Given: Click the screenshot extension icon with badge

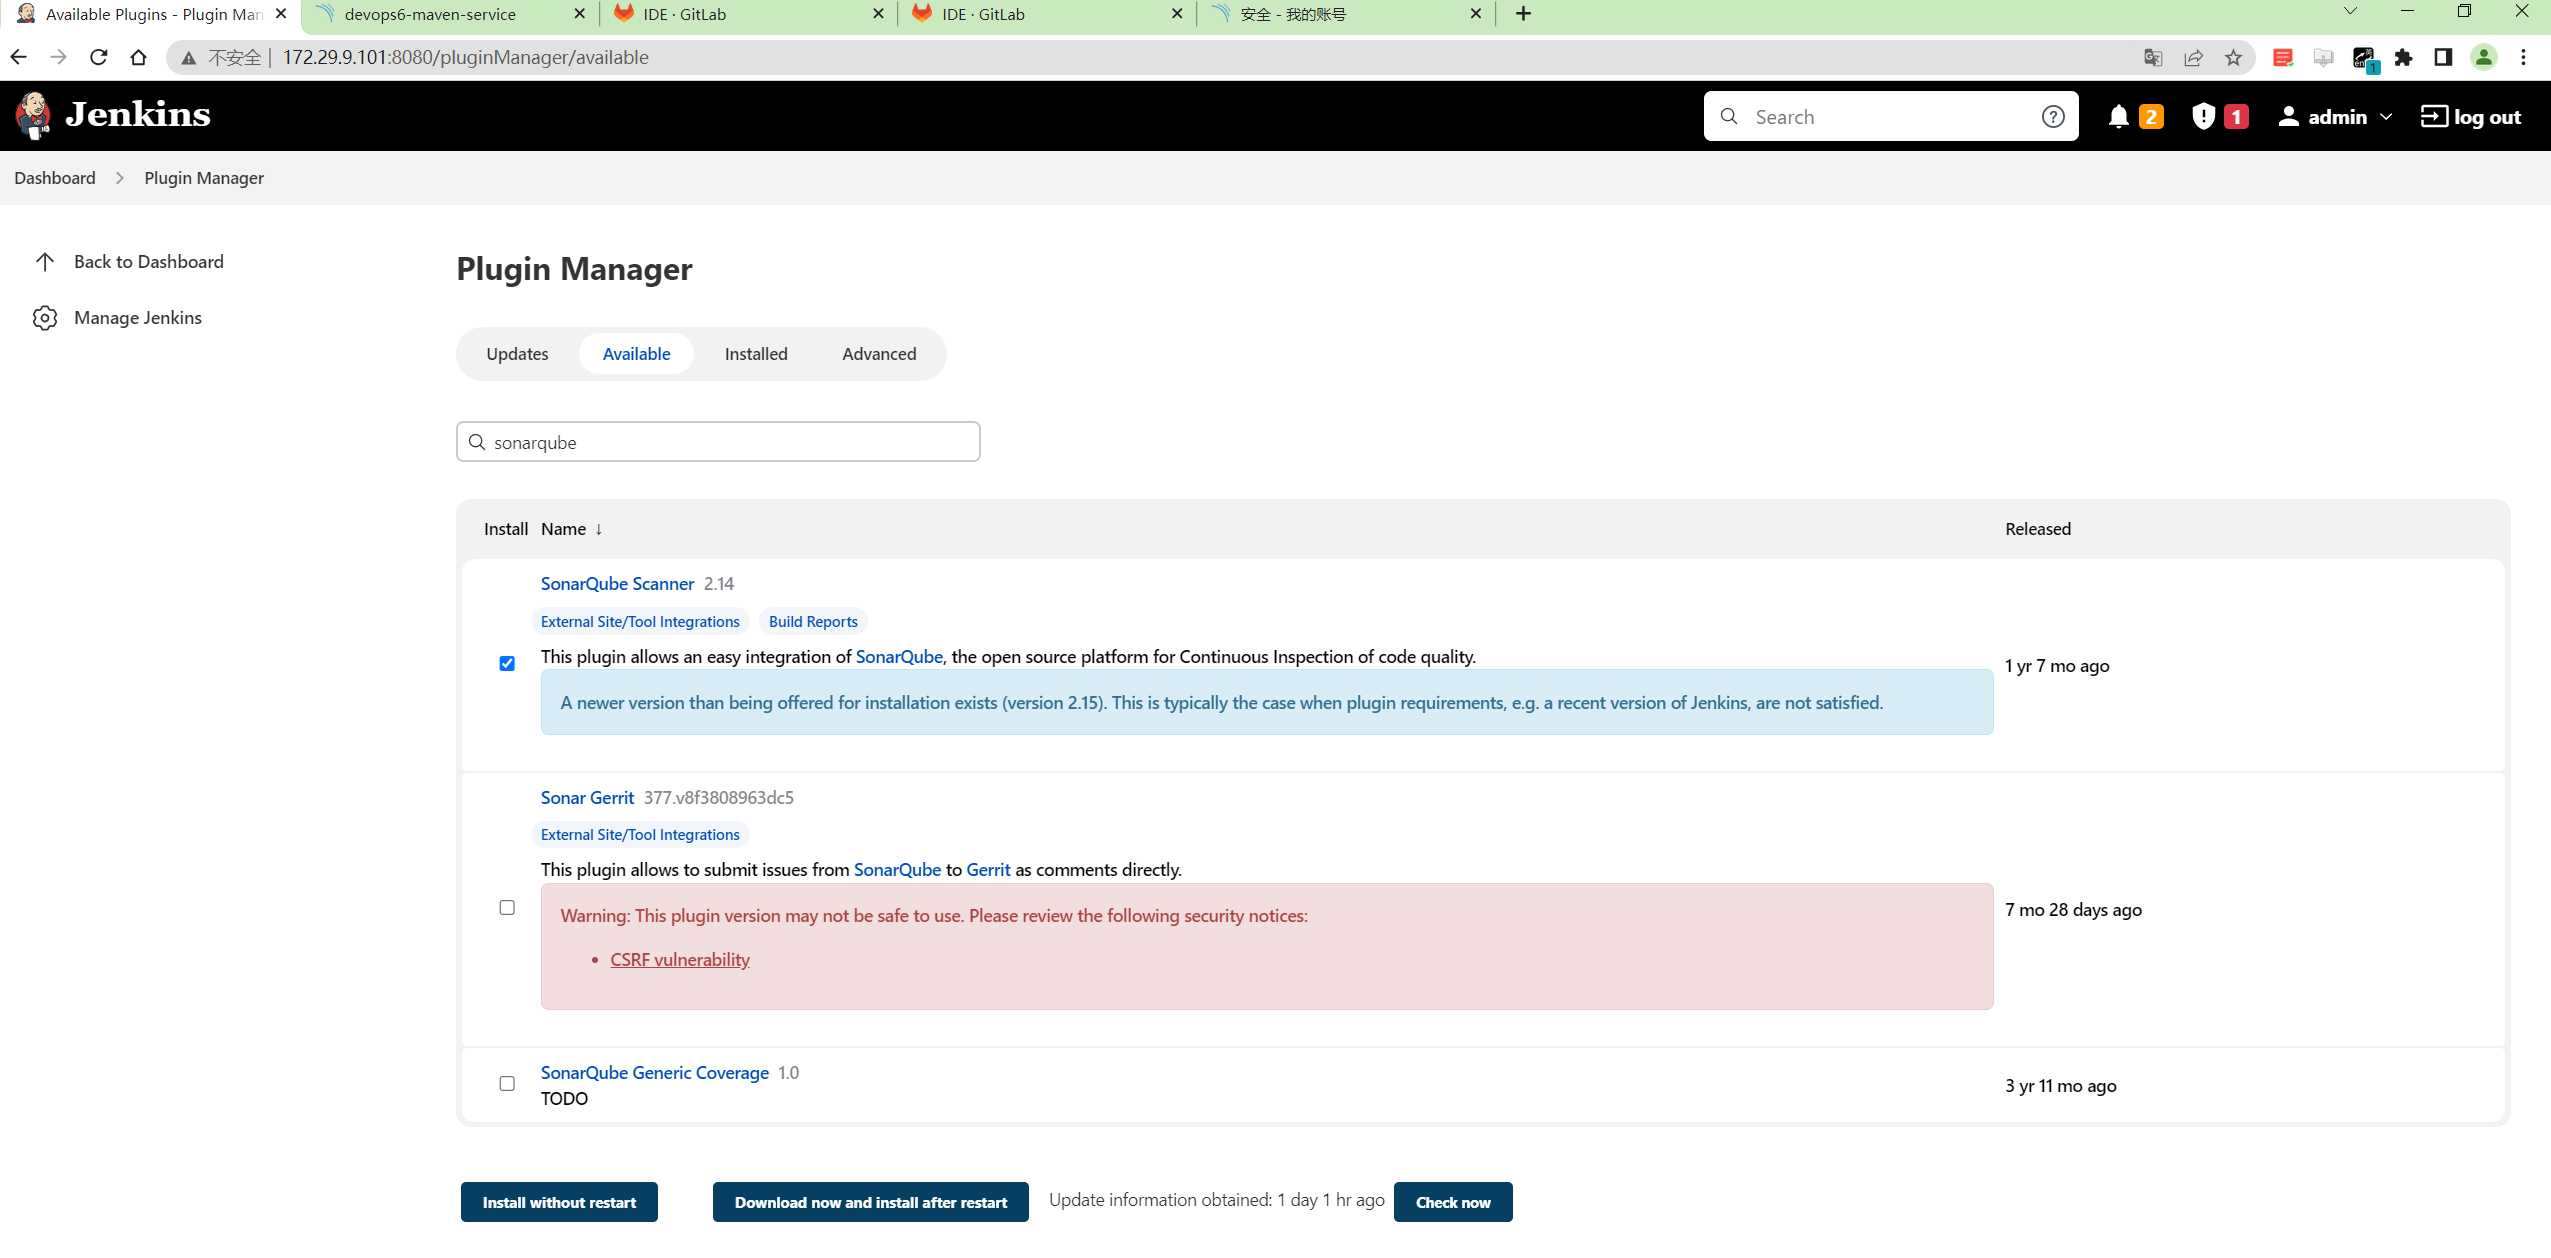Looking at the screenshot, I should coord(2365,59).
